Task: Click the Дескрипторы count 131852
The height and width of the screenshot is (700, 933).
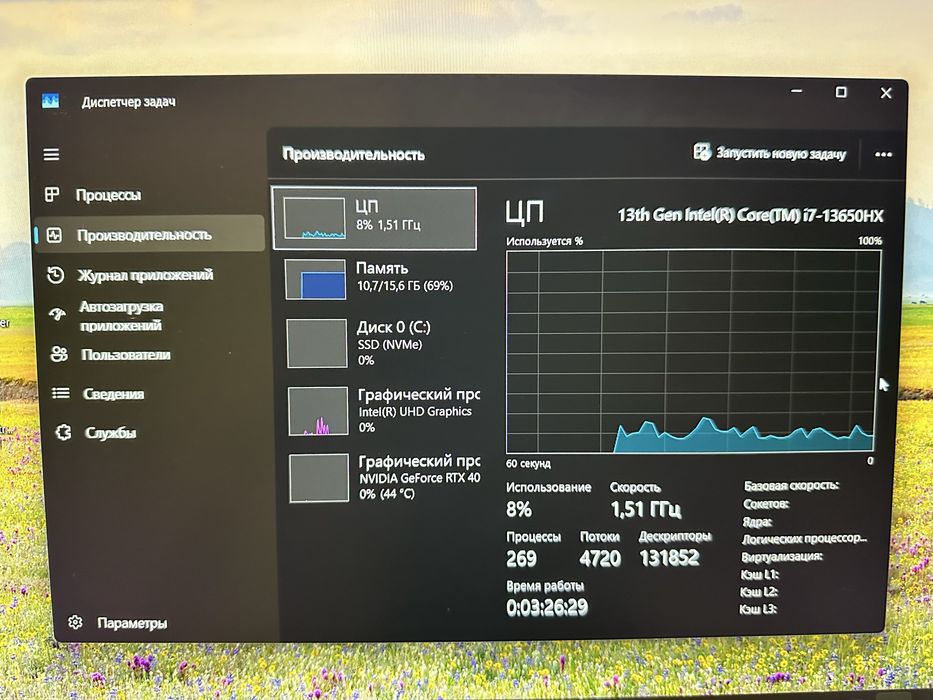Action: click(669, 558)
